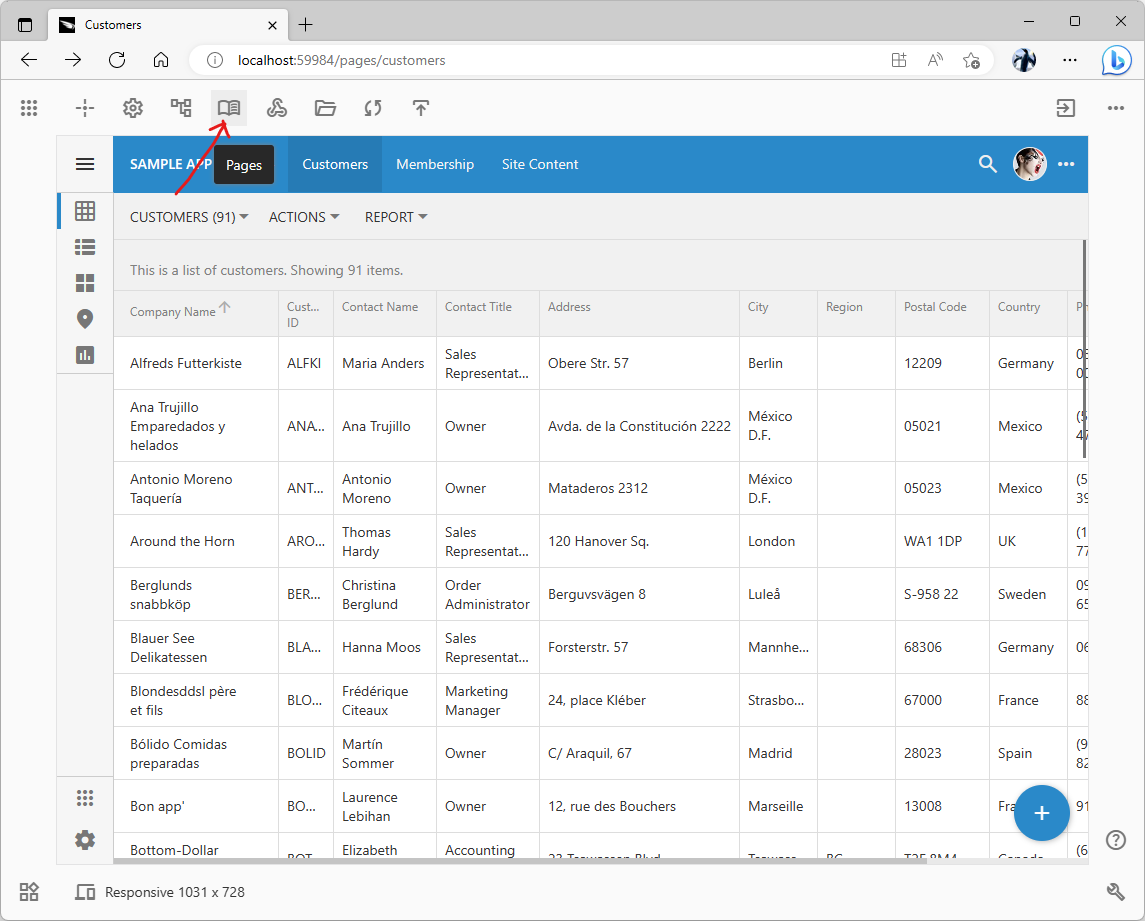Image resolution: width=1145 pixels, height=921 pixels.
Task: Expand the CUSTOMERS (91) dropdown
Action: 189,217
